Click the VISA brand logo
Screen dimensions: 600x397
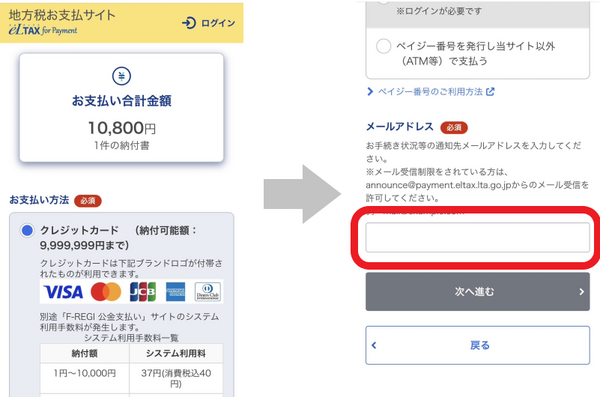click(x=63, y=292)
